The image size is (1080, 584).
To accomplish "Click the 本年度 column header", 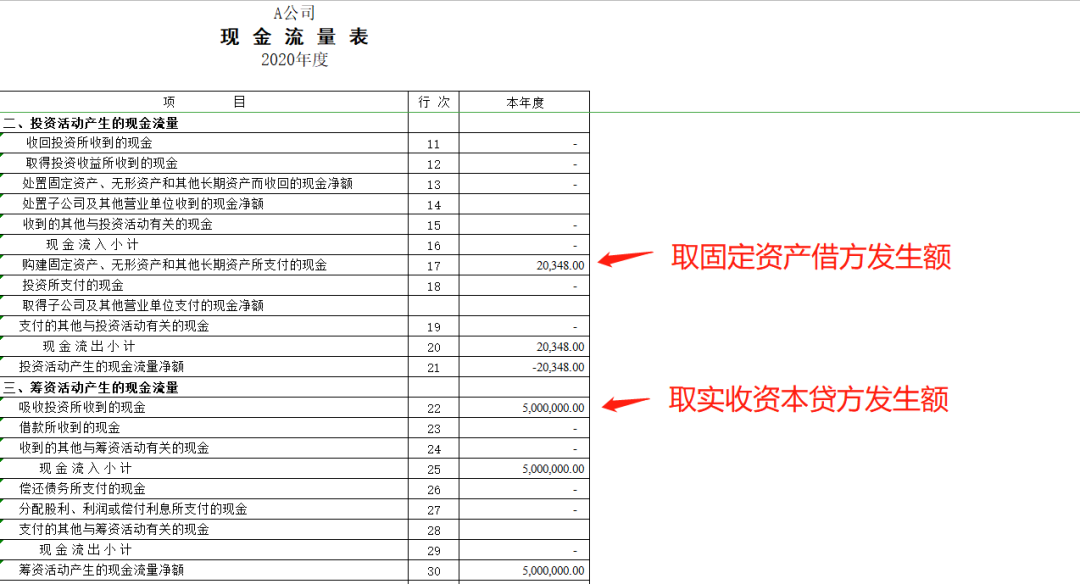I will pos(525,102).
